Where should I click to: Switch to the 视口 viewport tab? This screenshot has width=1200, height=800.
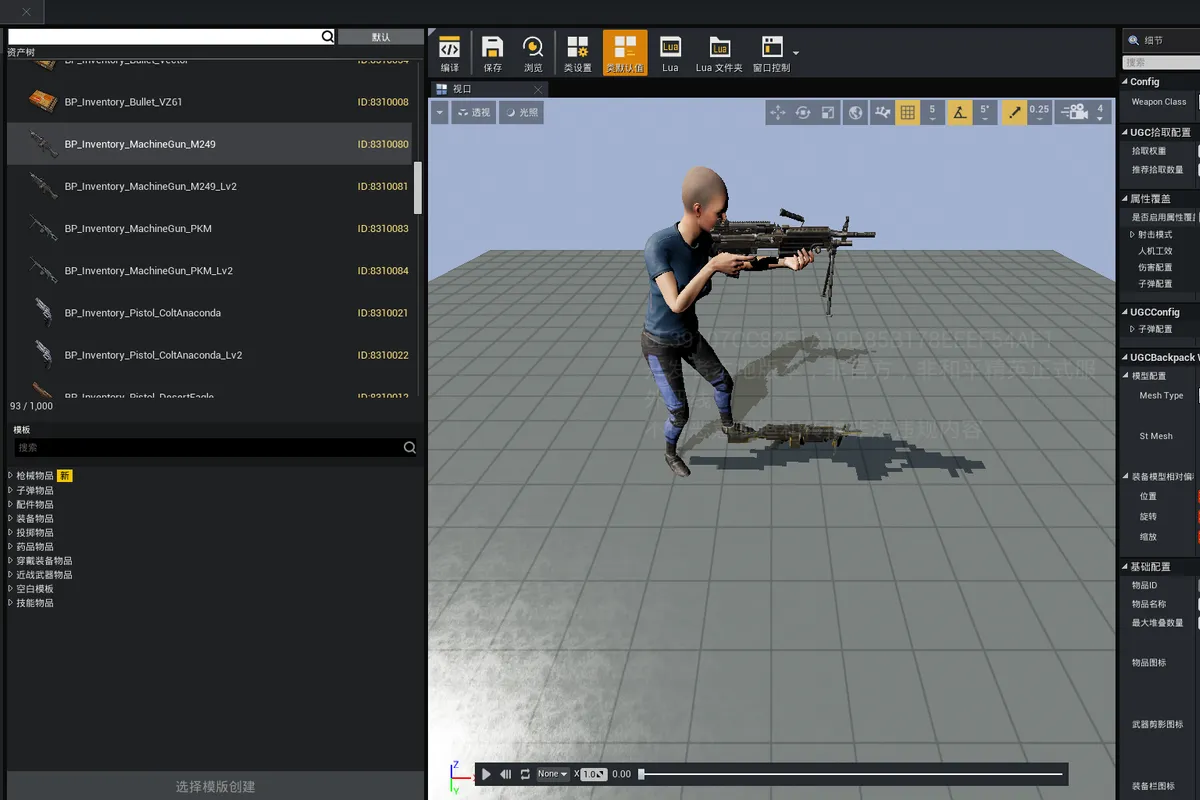(489, 89)
